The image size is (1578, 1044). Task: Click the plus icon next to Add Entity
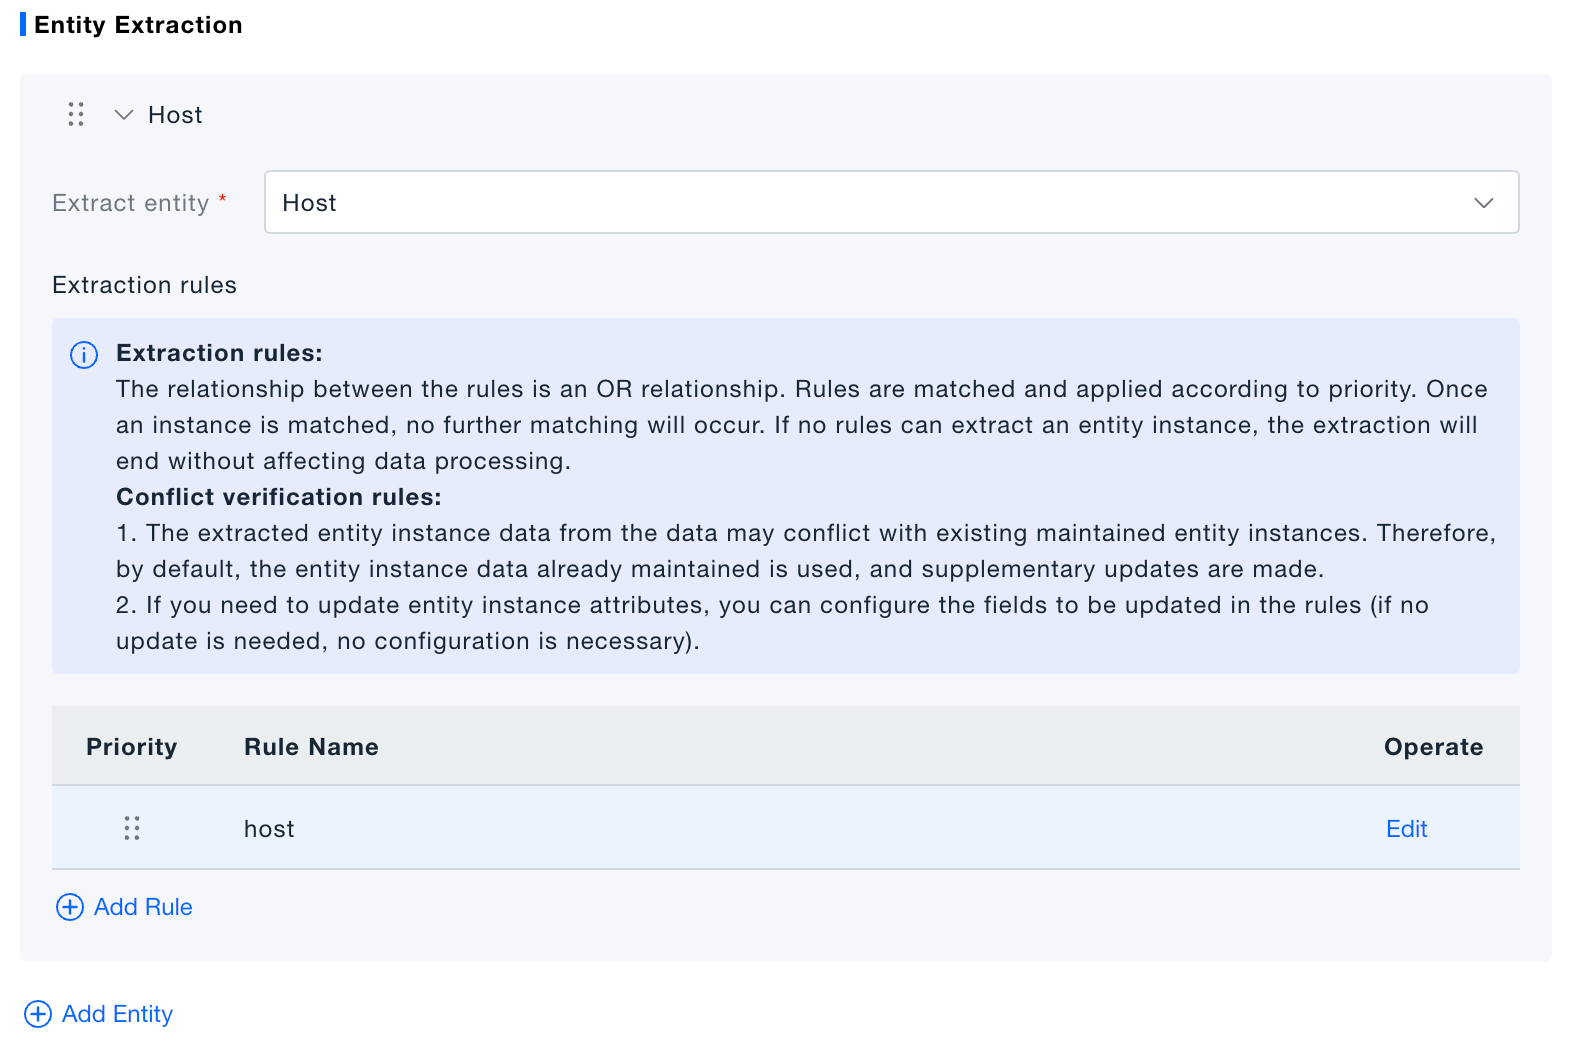pyautogui.click(x=38, y=1014)
